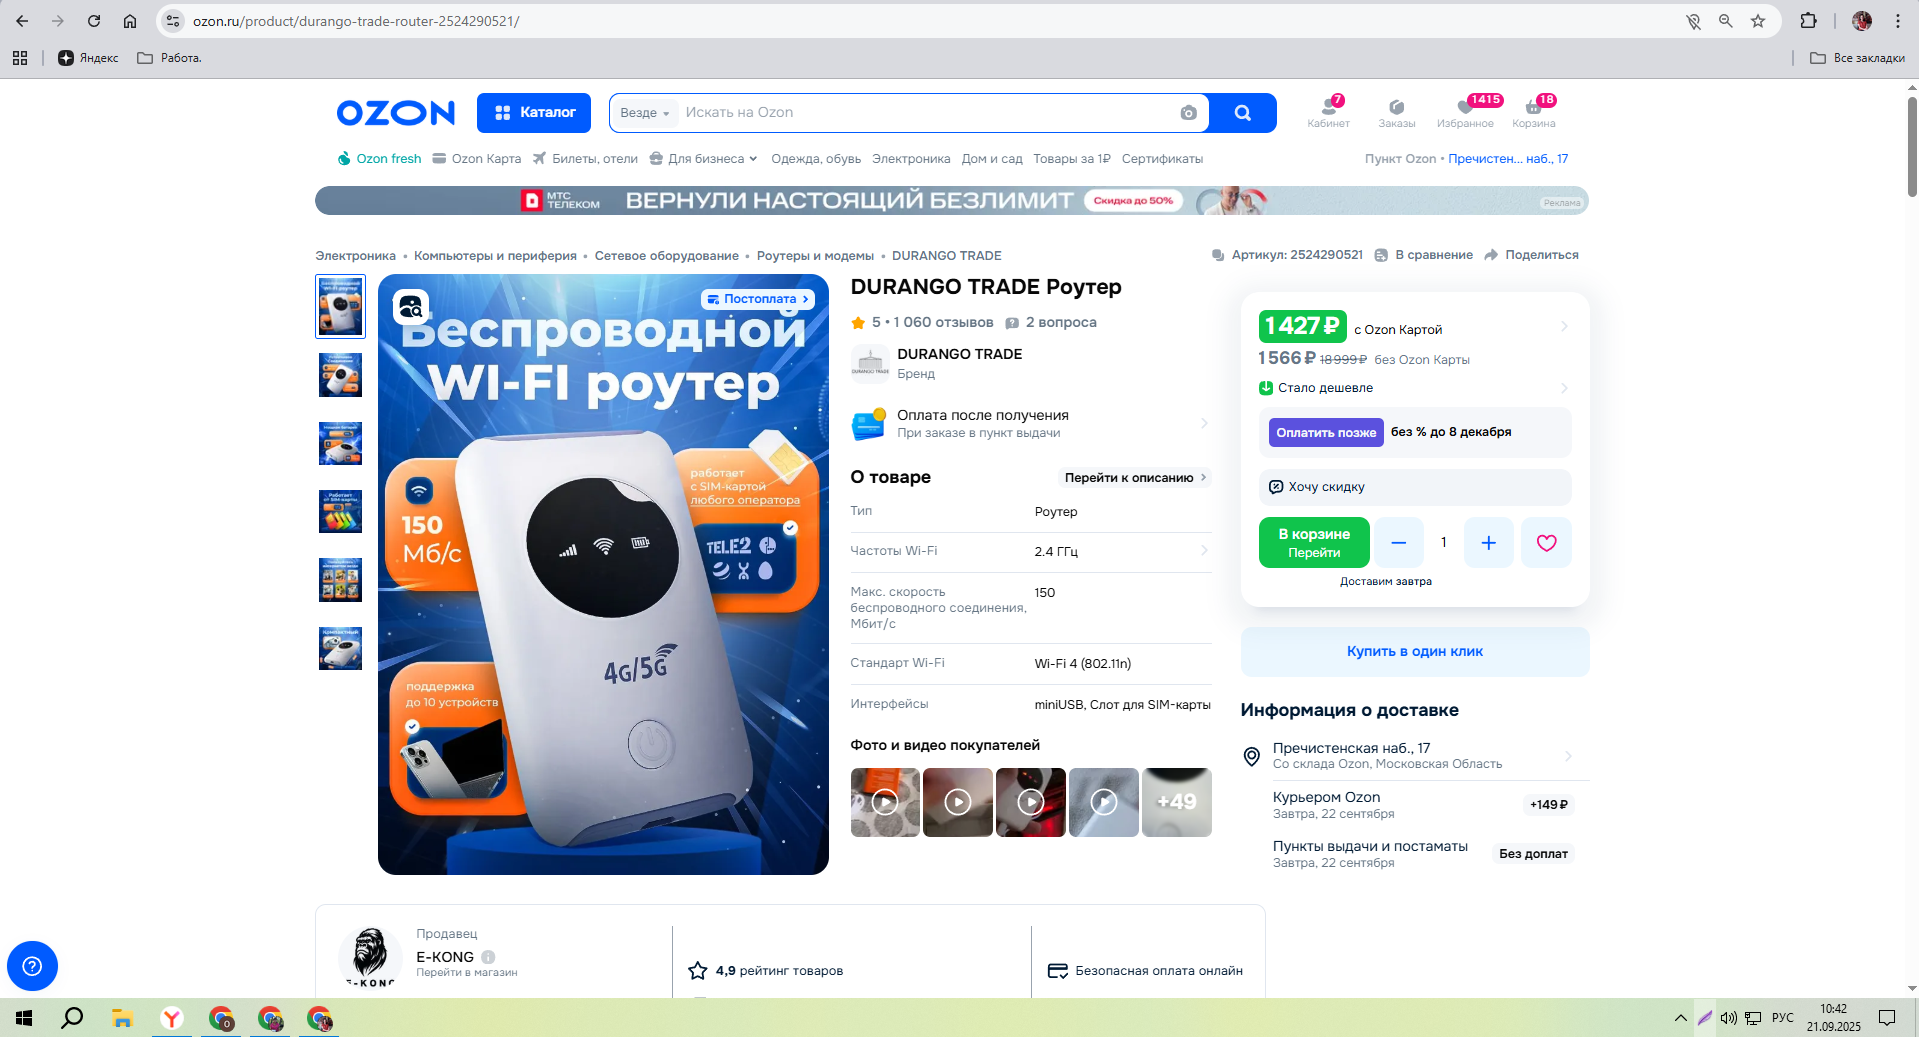The image size is (1919, 1037).
Task: Add product to В сравнение
Action: (x=1423, y=255)
